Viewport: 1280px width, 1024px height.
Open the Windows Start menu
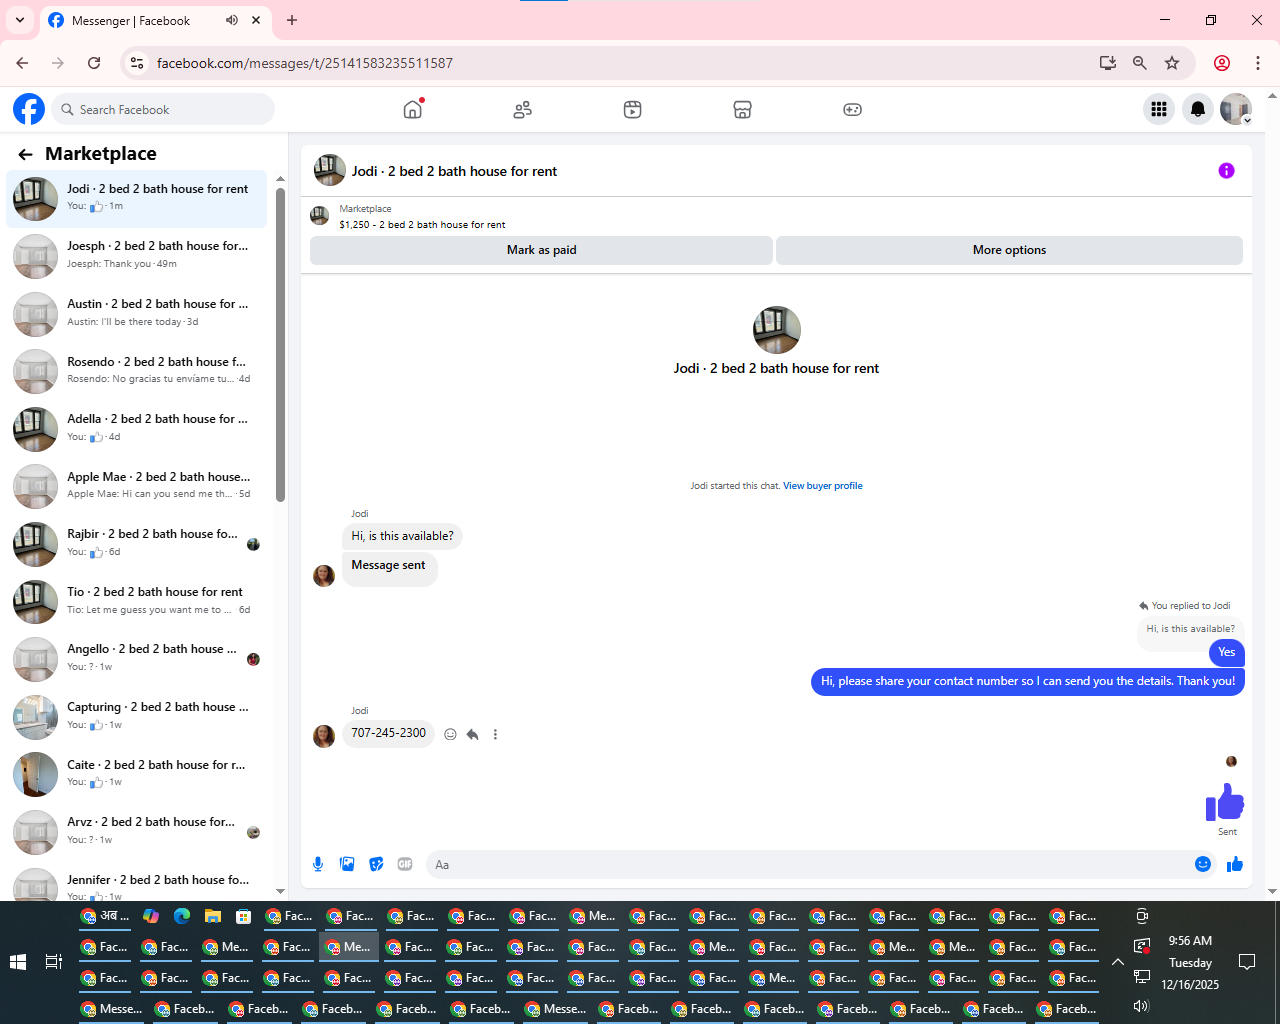18,962
